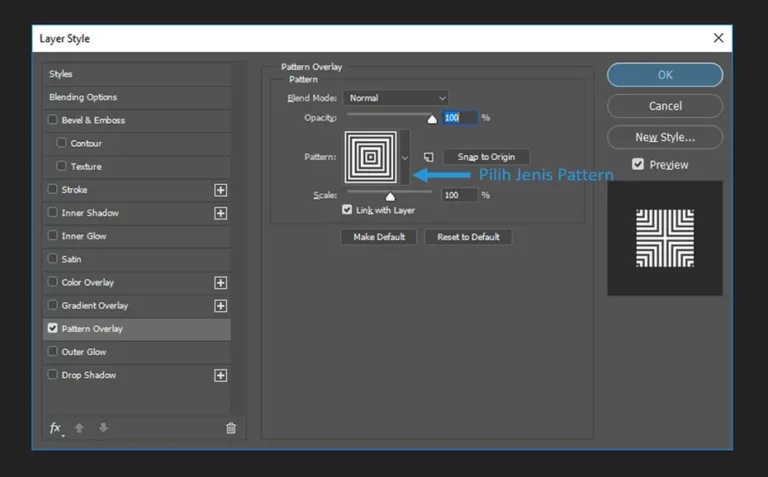768x477 pixels.
Task: Click Snap to Origin button
Action: pos(486,157)
